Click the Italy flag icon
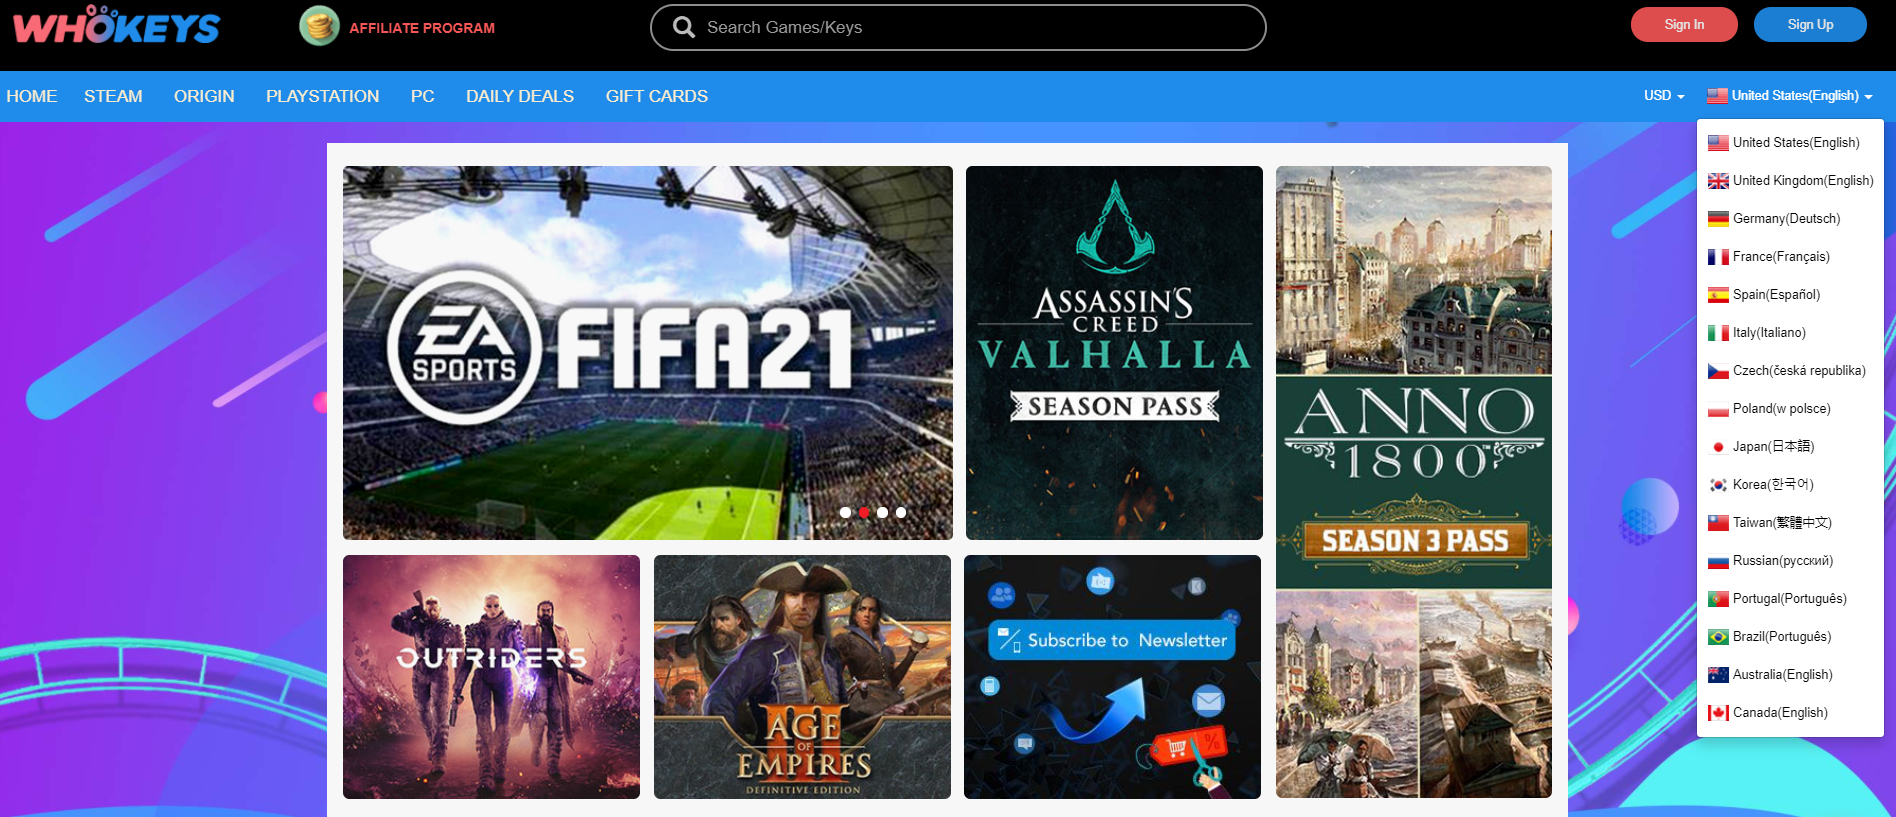This screenshot has height=817, width=1896. coord(1718,333)
